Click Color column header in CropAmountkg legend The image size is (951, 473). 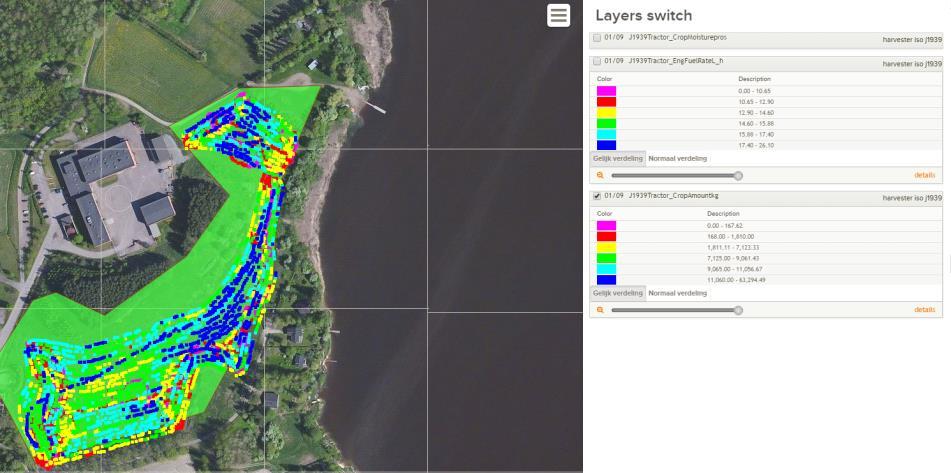605,213
